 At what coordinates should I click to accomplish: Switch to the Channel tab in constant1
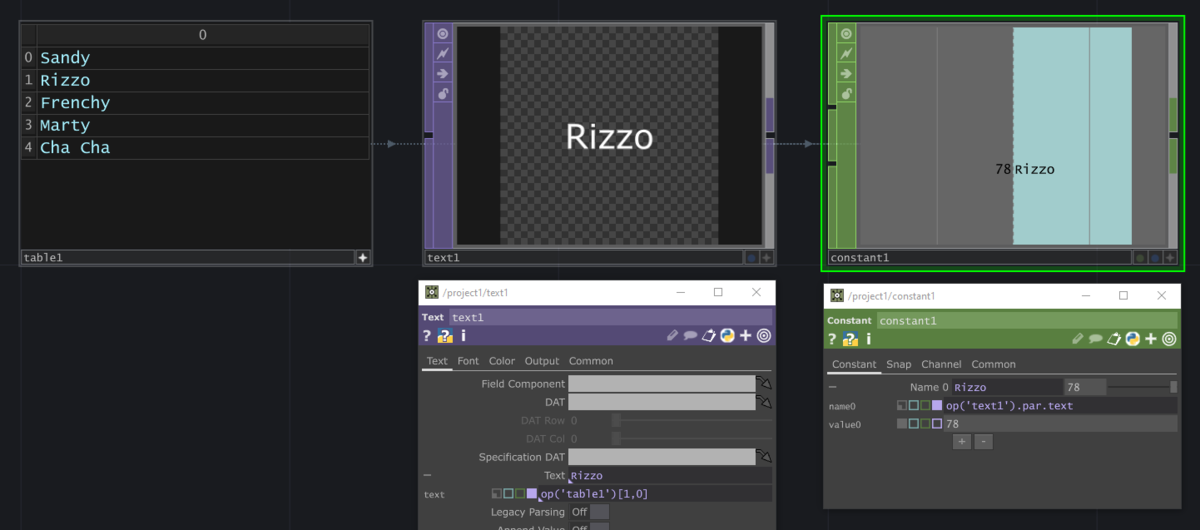coord(941,364)
